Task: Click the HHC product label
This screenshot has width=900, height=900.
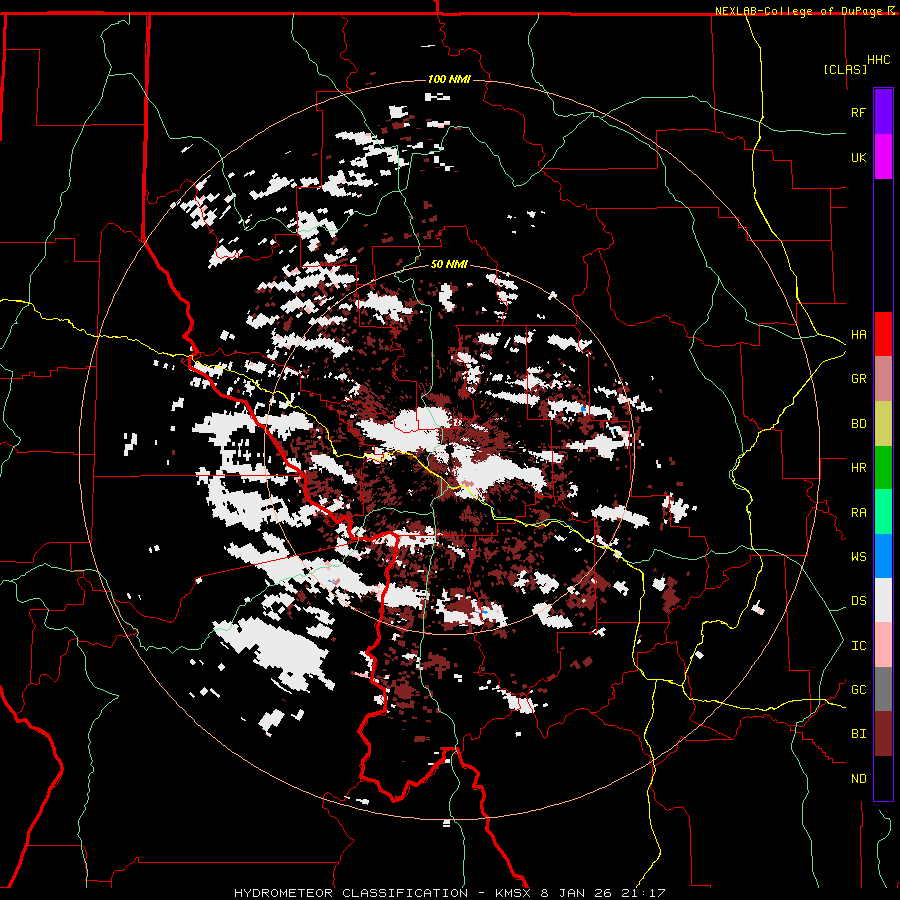Action: coord(879,60)
